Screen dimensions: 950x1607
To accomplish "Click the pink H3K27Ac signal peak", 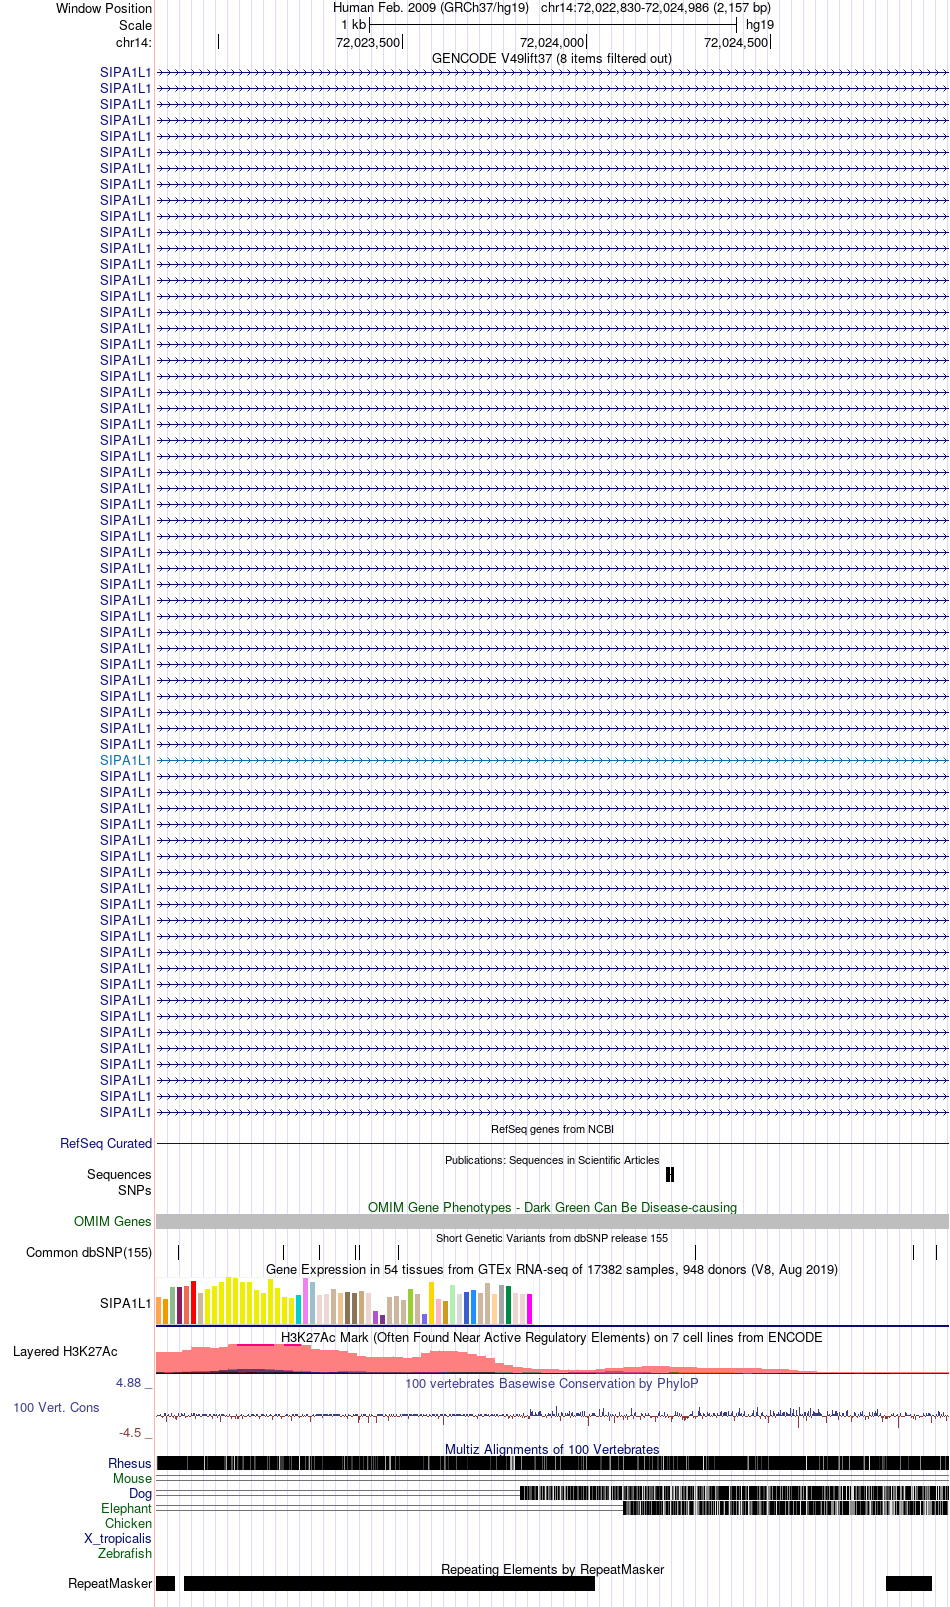I will (x=265, y=1358).
